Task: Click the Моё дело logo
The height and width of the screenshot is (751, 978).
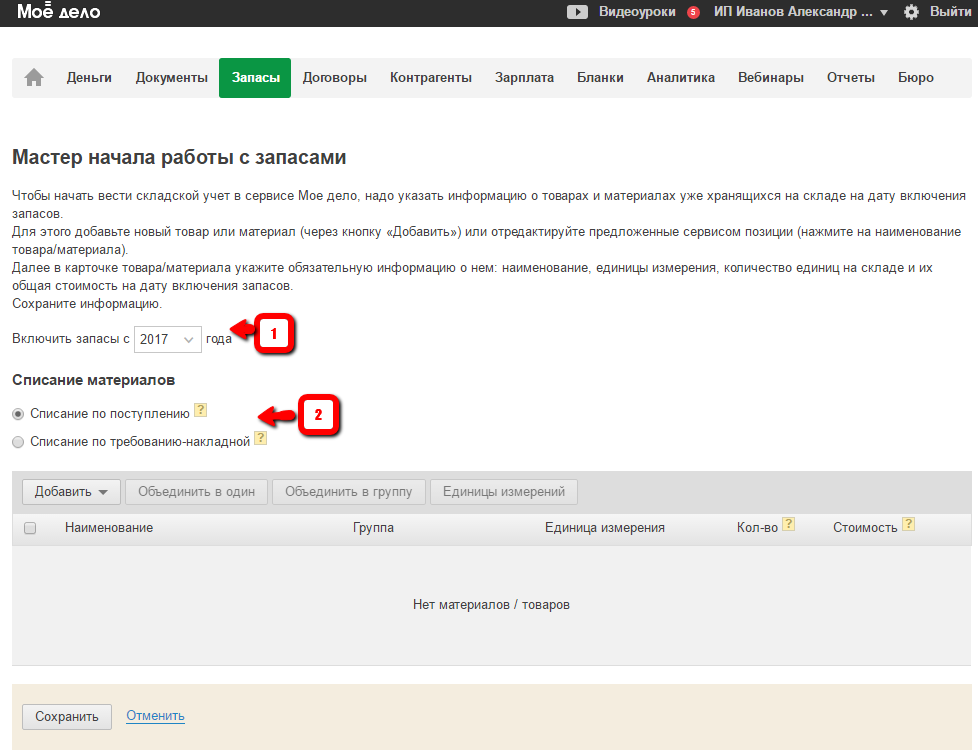Action: tap(58, 13)
